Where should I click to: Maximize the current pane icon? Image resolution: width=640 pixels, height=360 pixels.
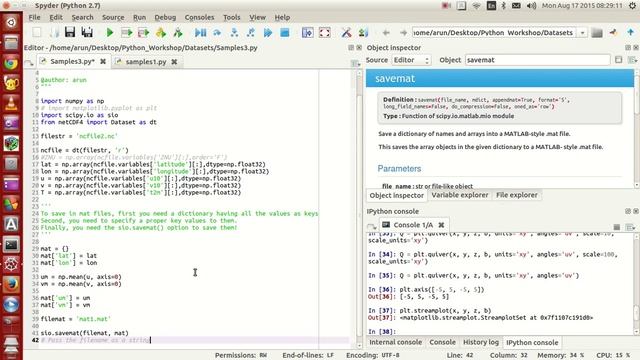(x=307, y=33)
